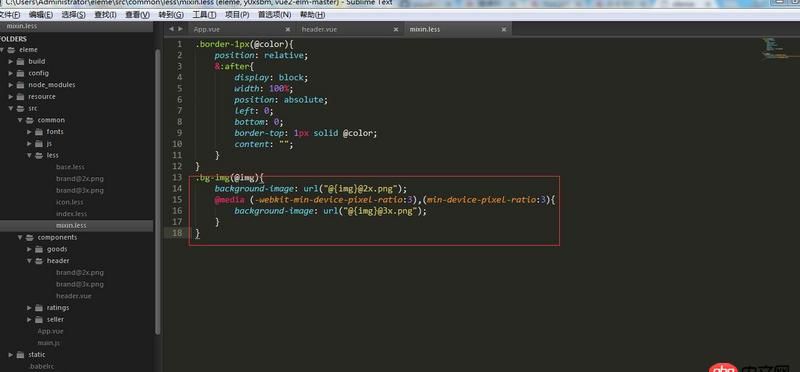The width and height of the screenshot is (800, 372).
Task: Open icon.less in the sidebar
Action: [69, 202]
